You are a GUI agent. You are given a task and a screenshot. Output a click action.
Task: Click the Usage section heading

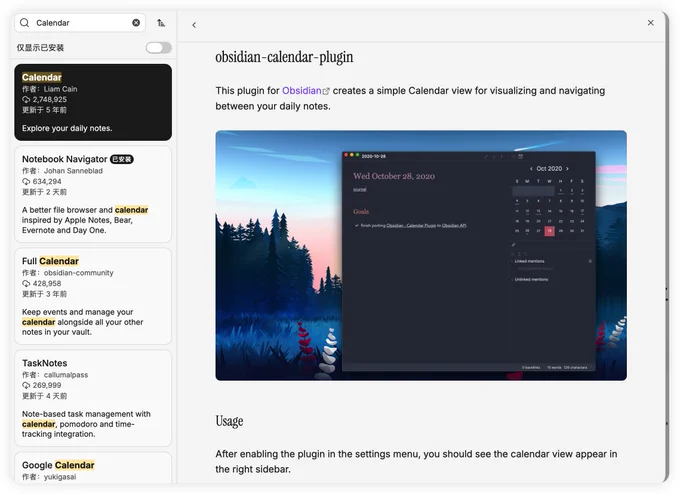(229, 421)
